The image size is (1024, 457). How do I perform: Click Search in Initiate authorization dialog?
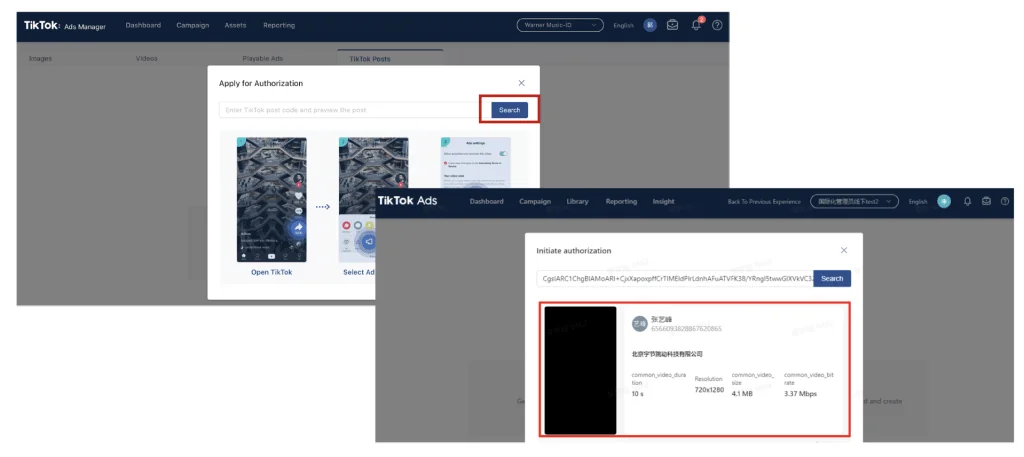832,278
